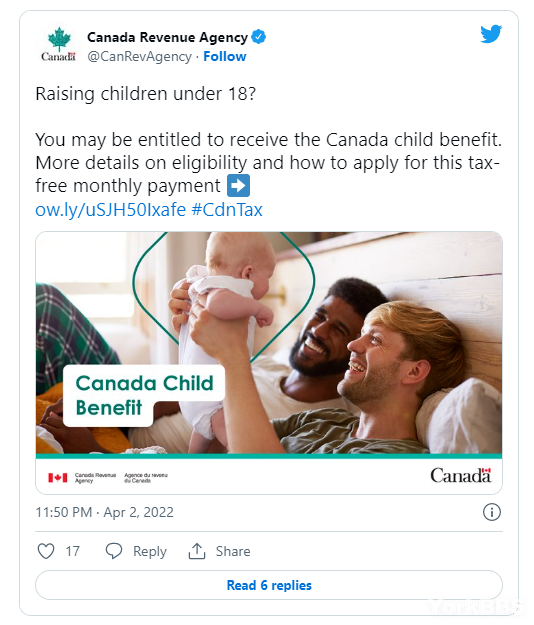Open the Canada Child Benefit image
This screenshot has height=625, width=534.
[x=269, y=363]
